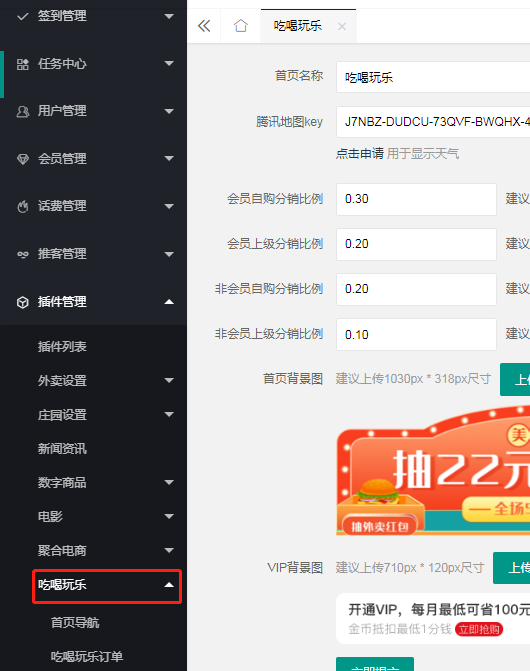
Task: Click the 任务中心 grid icon
Action: pyautogui.click(x=23, y=64)
